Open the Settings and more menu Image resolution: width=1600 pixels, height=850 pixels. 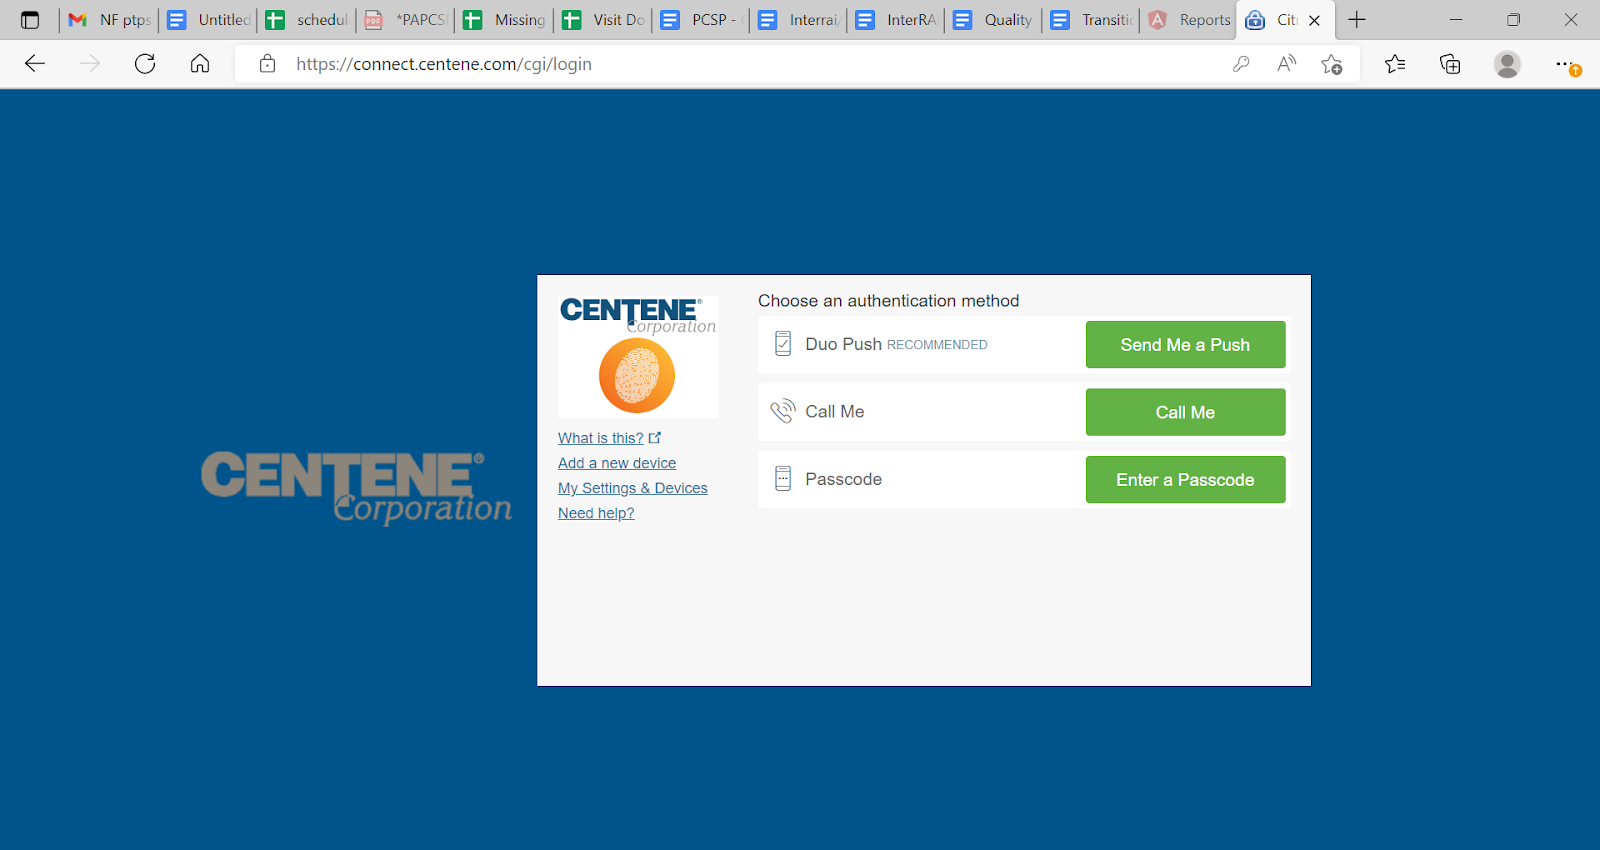(x=1566, y=64)
